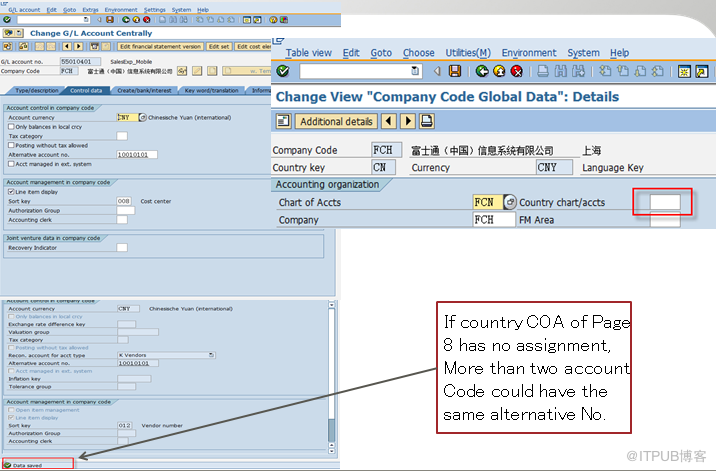
Task: Go to previous entry with left arrow icon
Action: coord(388,121)
